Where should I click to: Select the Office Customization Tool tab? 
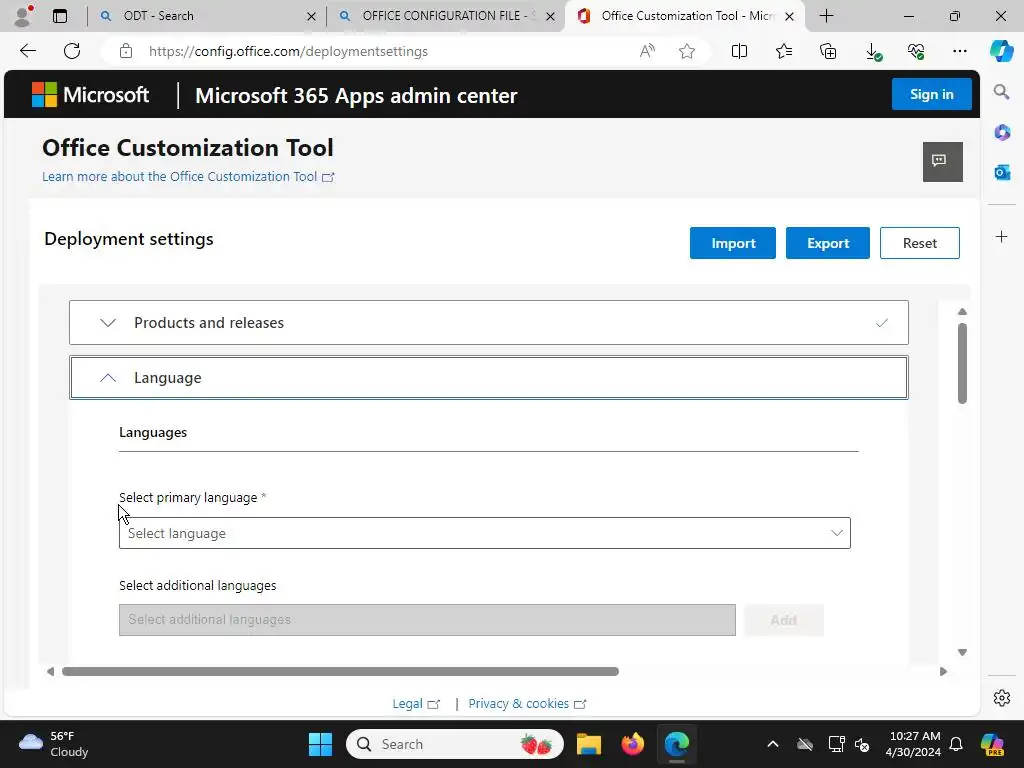point(679,16)
